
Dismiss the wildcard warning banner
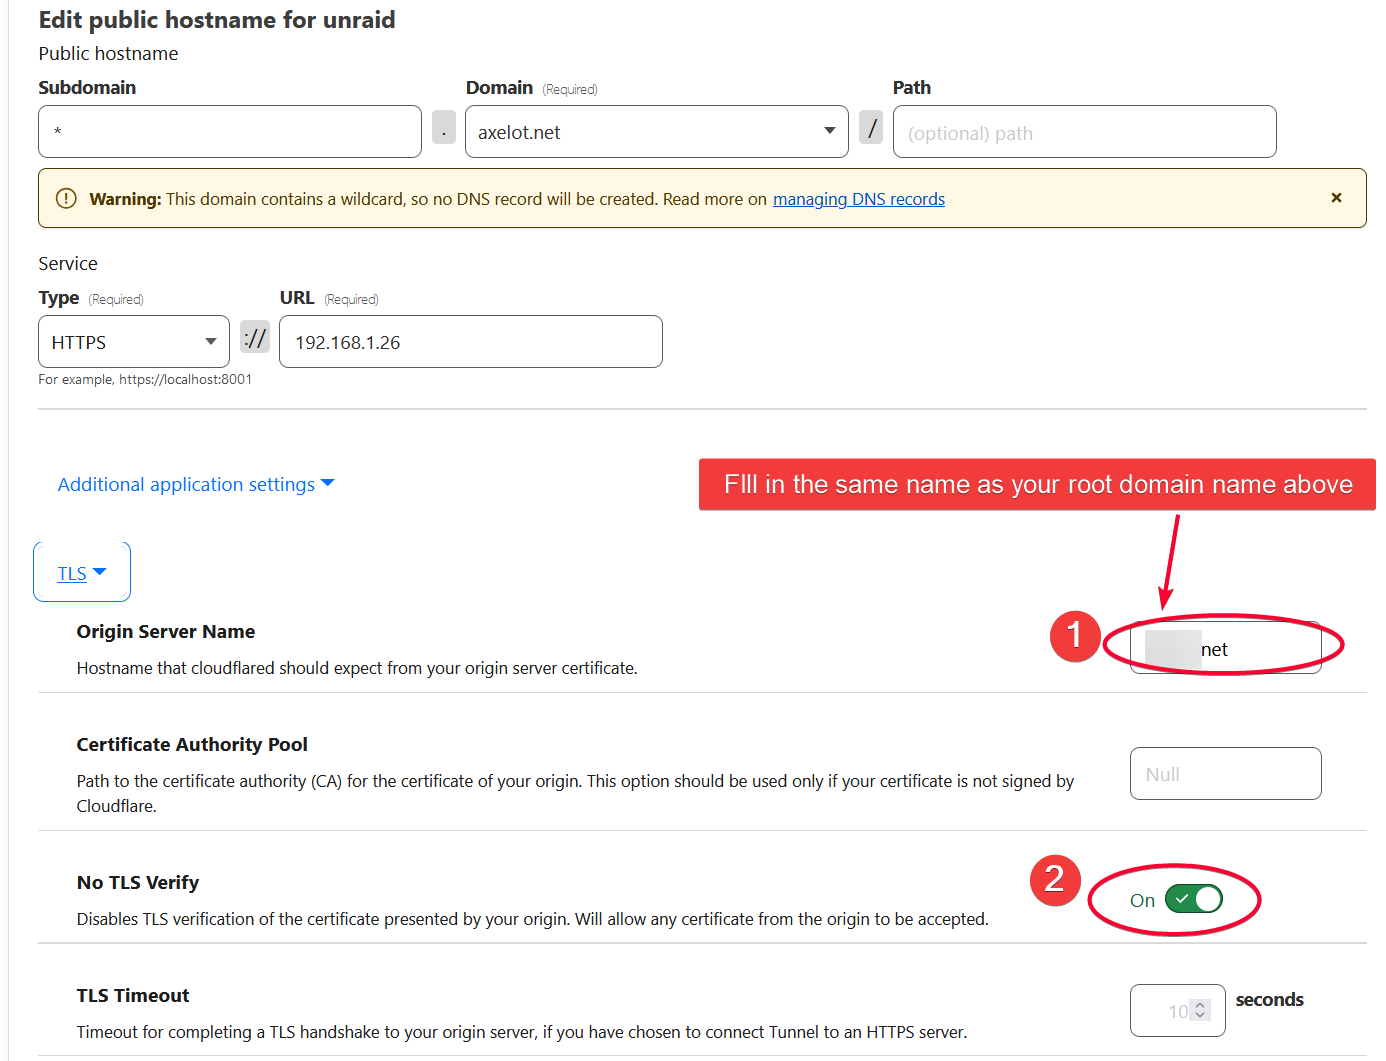click(1336, 198)
